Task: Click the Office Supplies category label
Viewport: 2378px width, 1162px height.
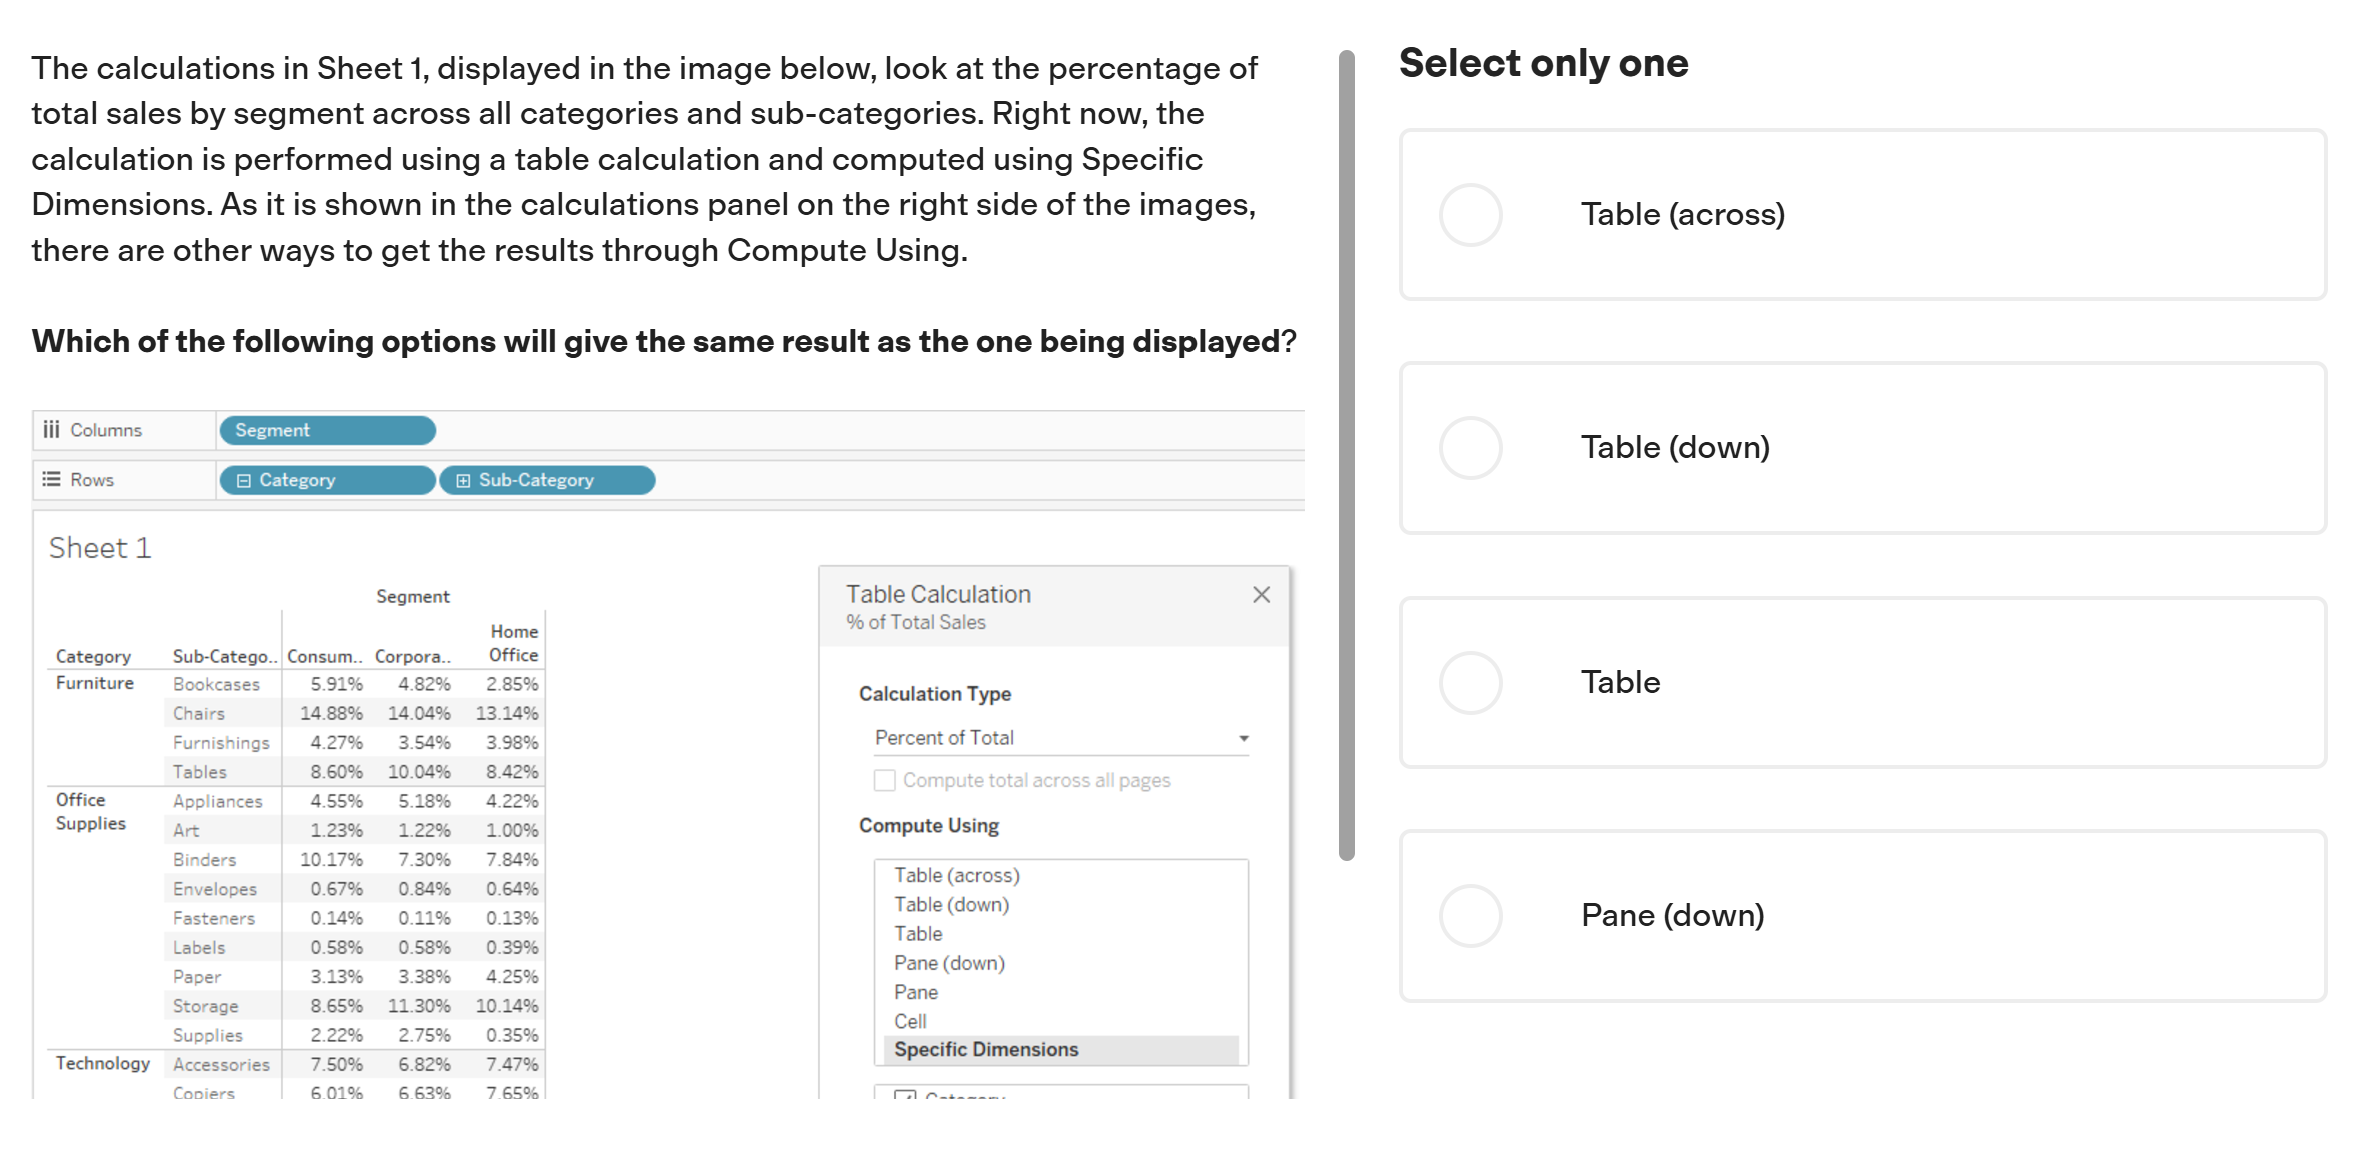Action: (x=91, y=811)
